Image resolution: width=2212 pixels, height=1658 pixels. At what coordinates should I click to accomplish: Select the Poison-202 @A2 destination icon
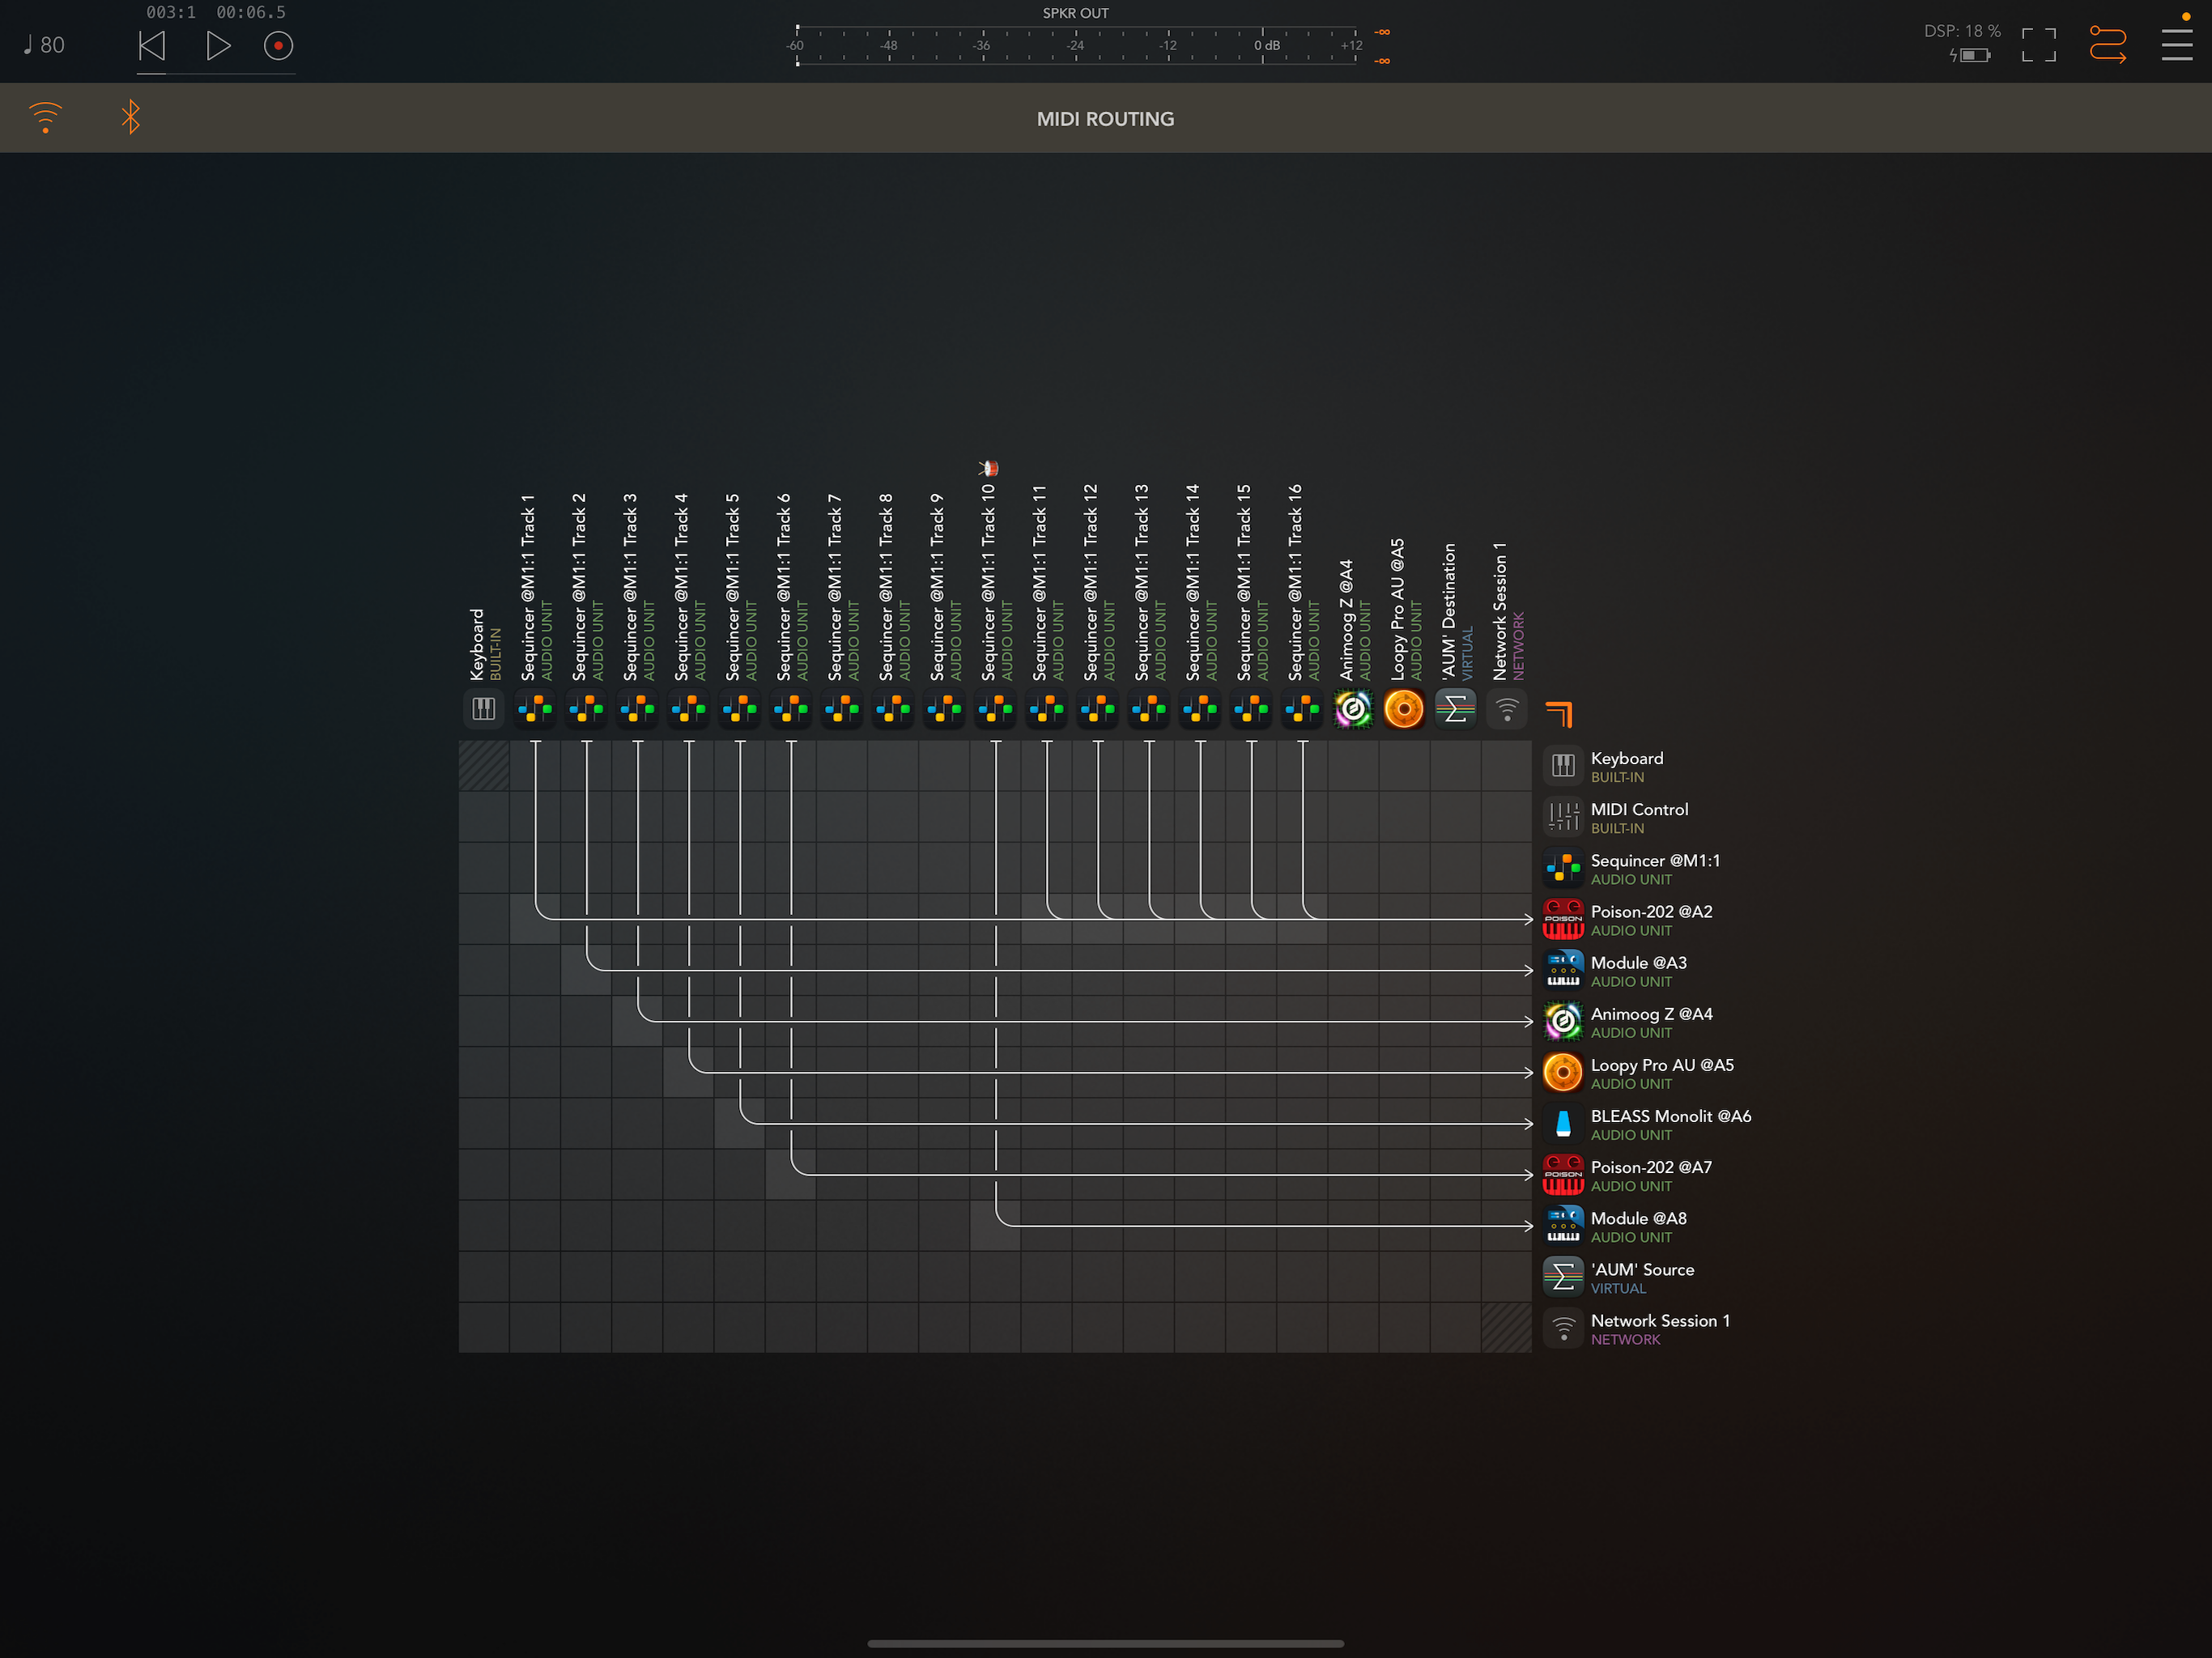coord(1562,919)
